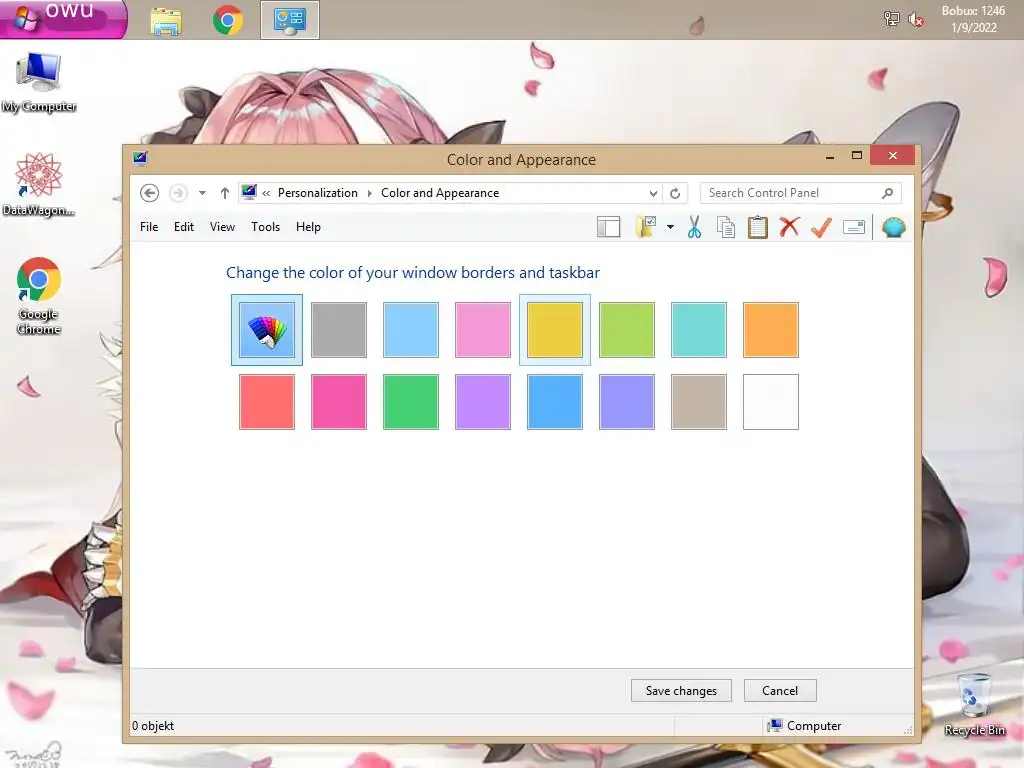Open the network icon in system tray
1024x768 pixels.
point(891,19)
